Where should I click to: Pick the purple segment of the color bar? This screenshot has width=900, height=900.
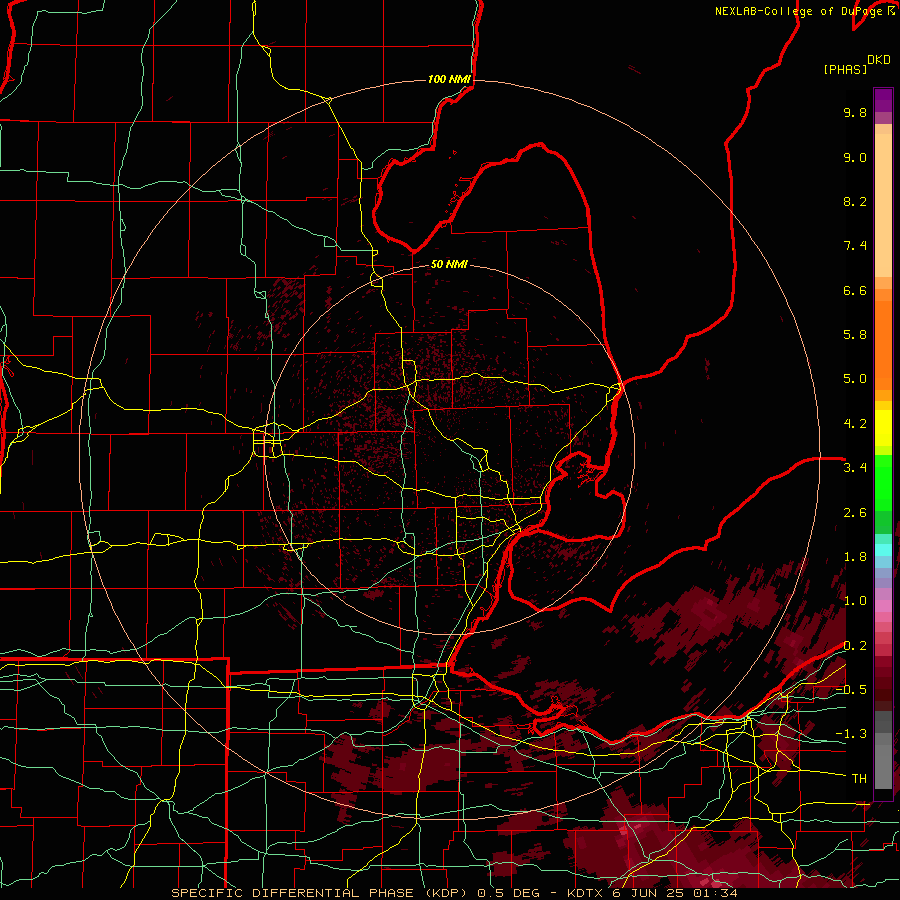tap(883, 100)
